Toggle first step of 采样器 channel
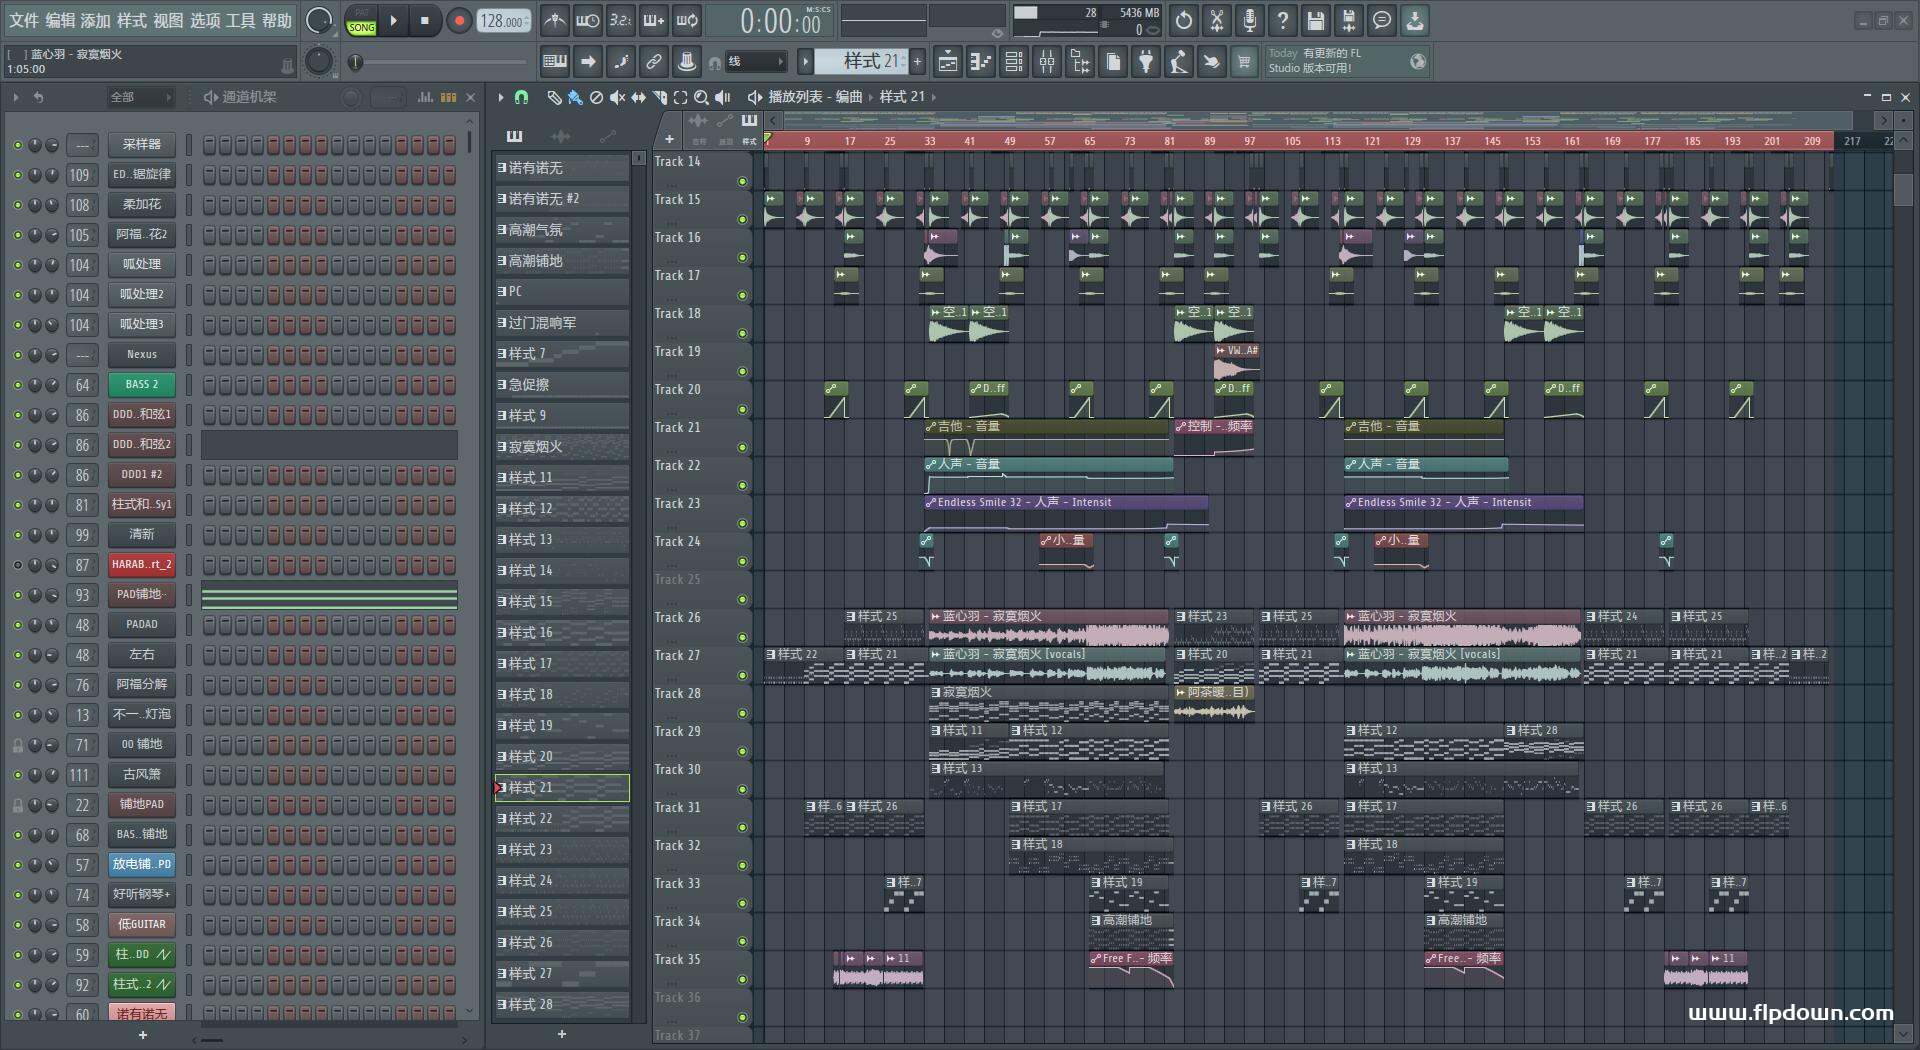The height and width of the screenshot is (1050, 1920). point(209,145)
